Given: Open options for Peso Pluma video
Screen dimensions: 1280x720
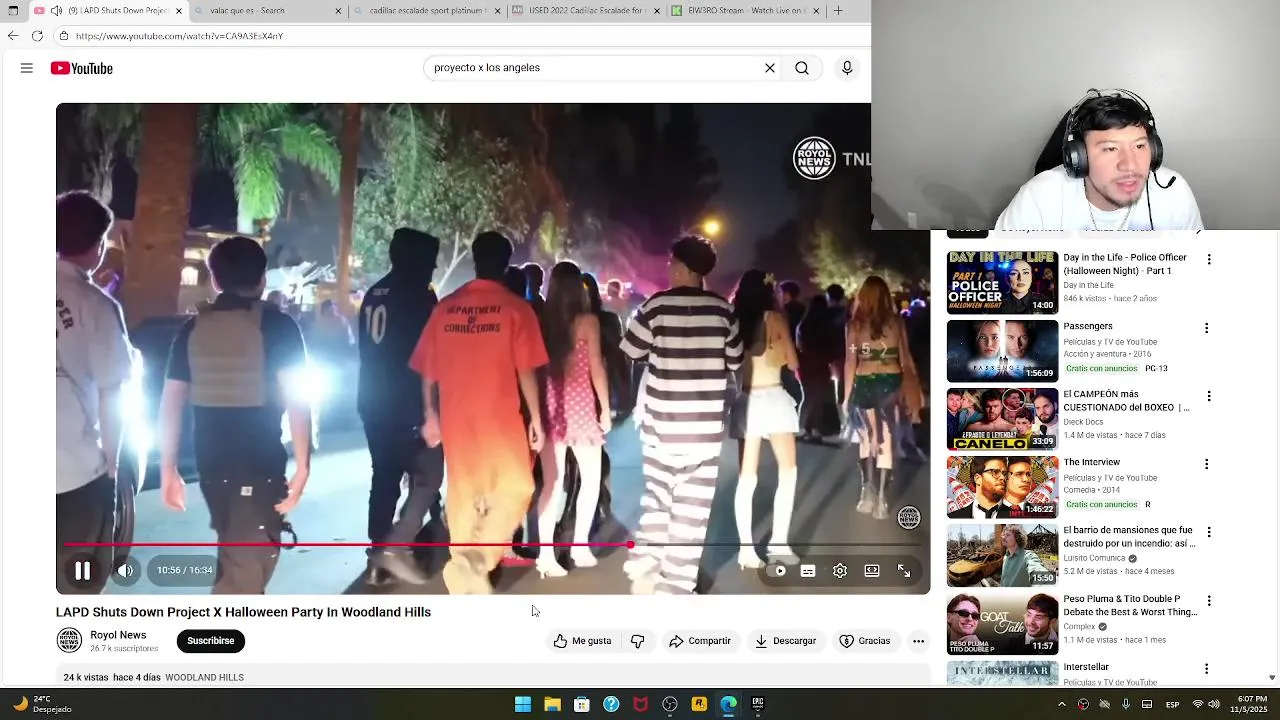Looking at the screenshot, I should (x=1208, y=601).
